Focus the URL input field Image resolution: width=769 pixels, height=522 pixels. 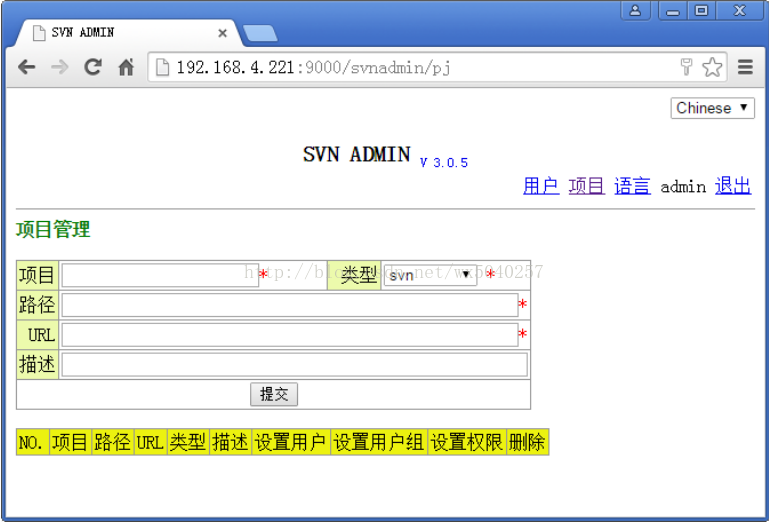pos(290,335)
